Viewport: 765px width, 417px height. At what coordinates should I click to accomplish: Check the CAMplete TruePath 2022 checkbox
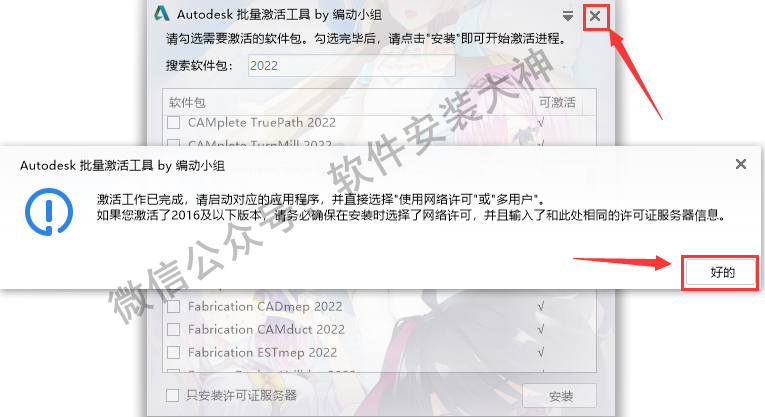174,122
